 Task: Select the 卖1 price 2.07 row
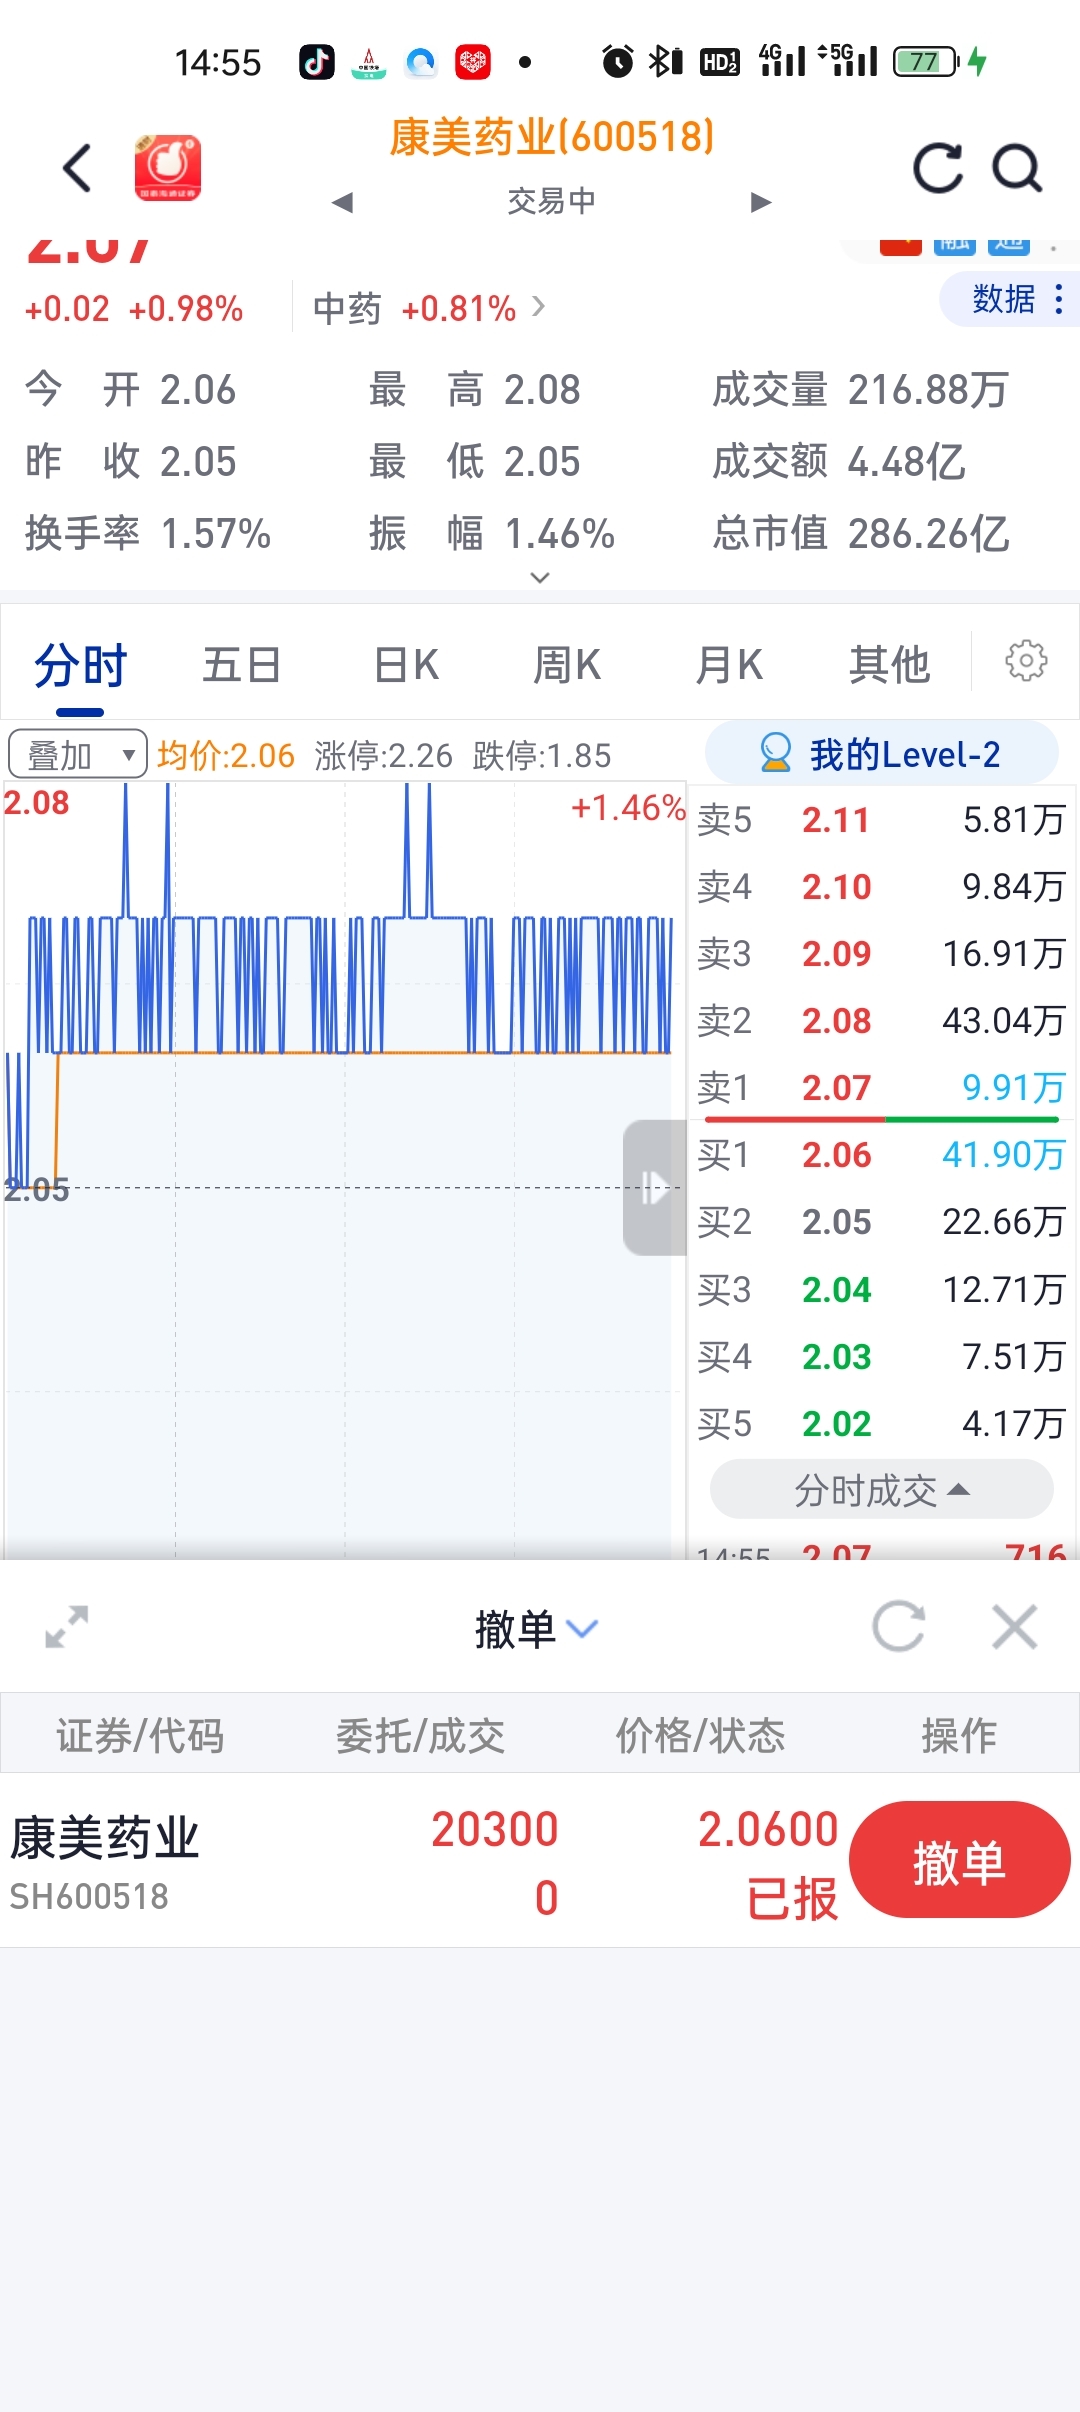[x=881, y=1088]
